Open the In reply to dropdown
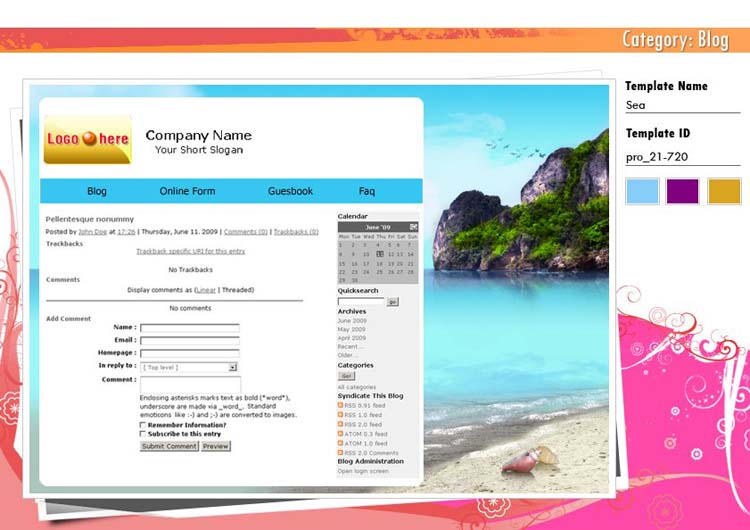This screenshot has height=530, width=750. (x=233, y=367)
